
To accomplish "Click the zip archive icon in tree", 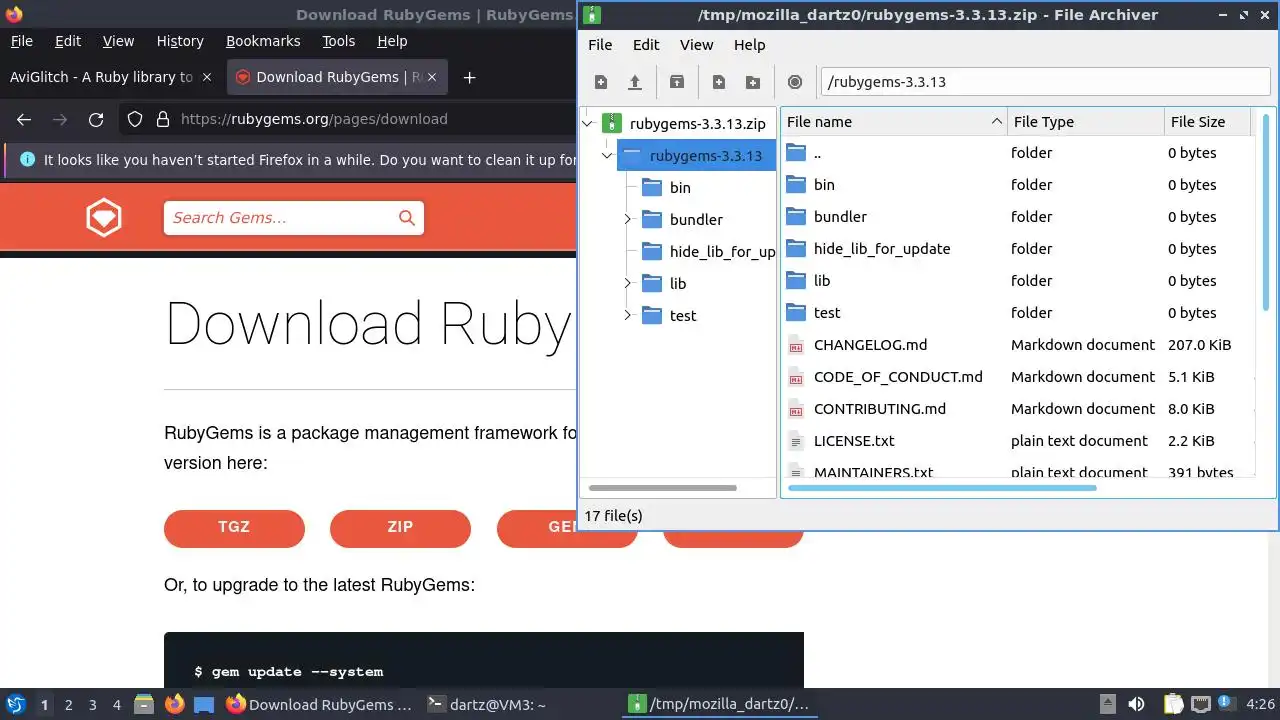I will tap(612, 124).
